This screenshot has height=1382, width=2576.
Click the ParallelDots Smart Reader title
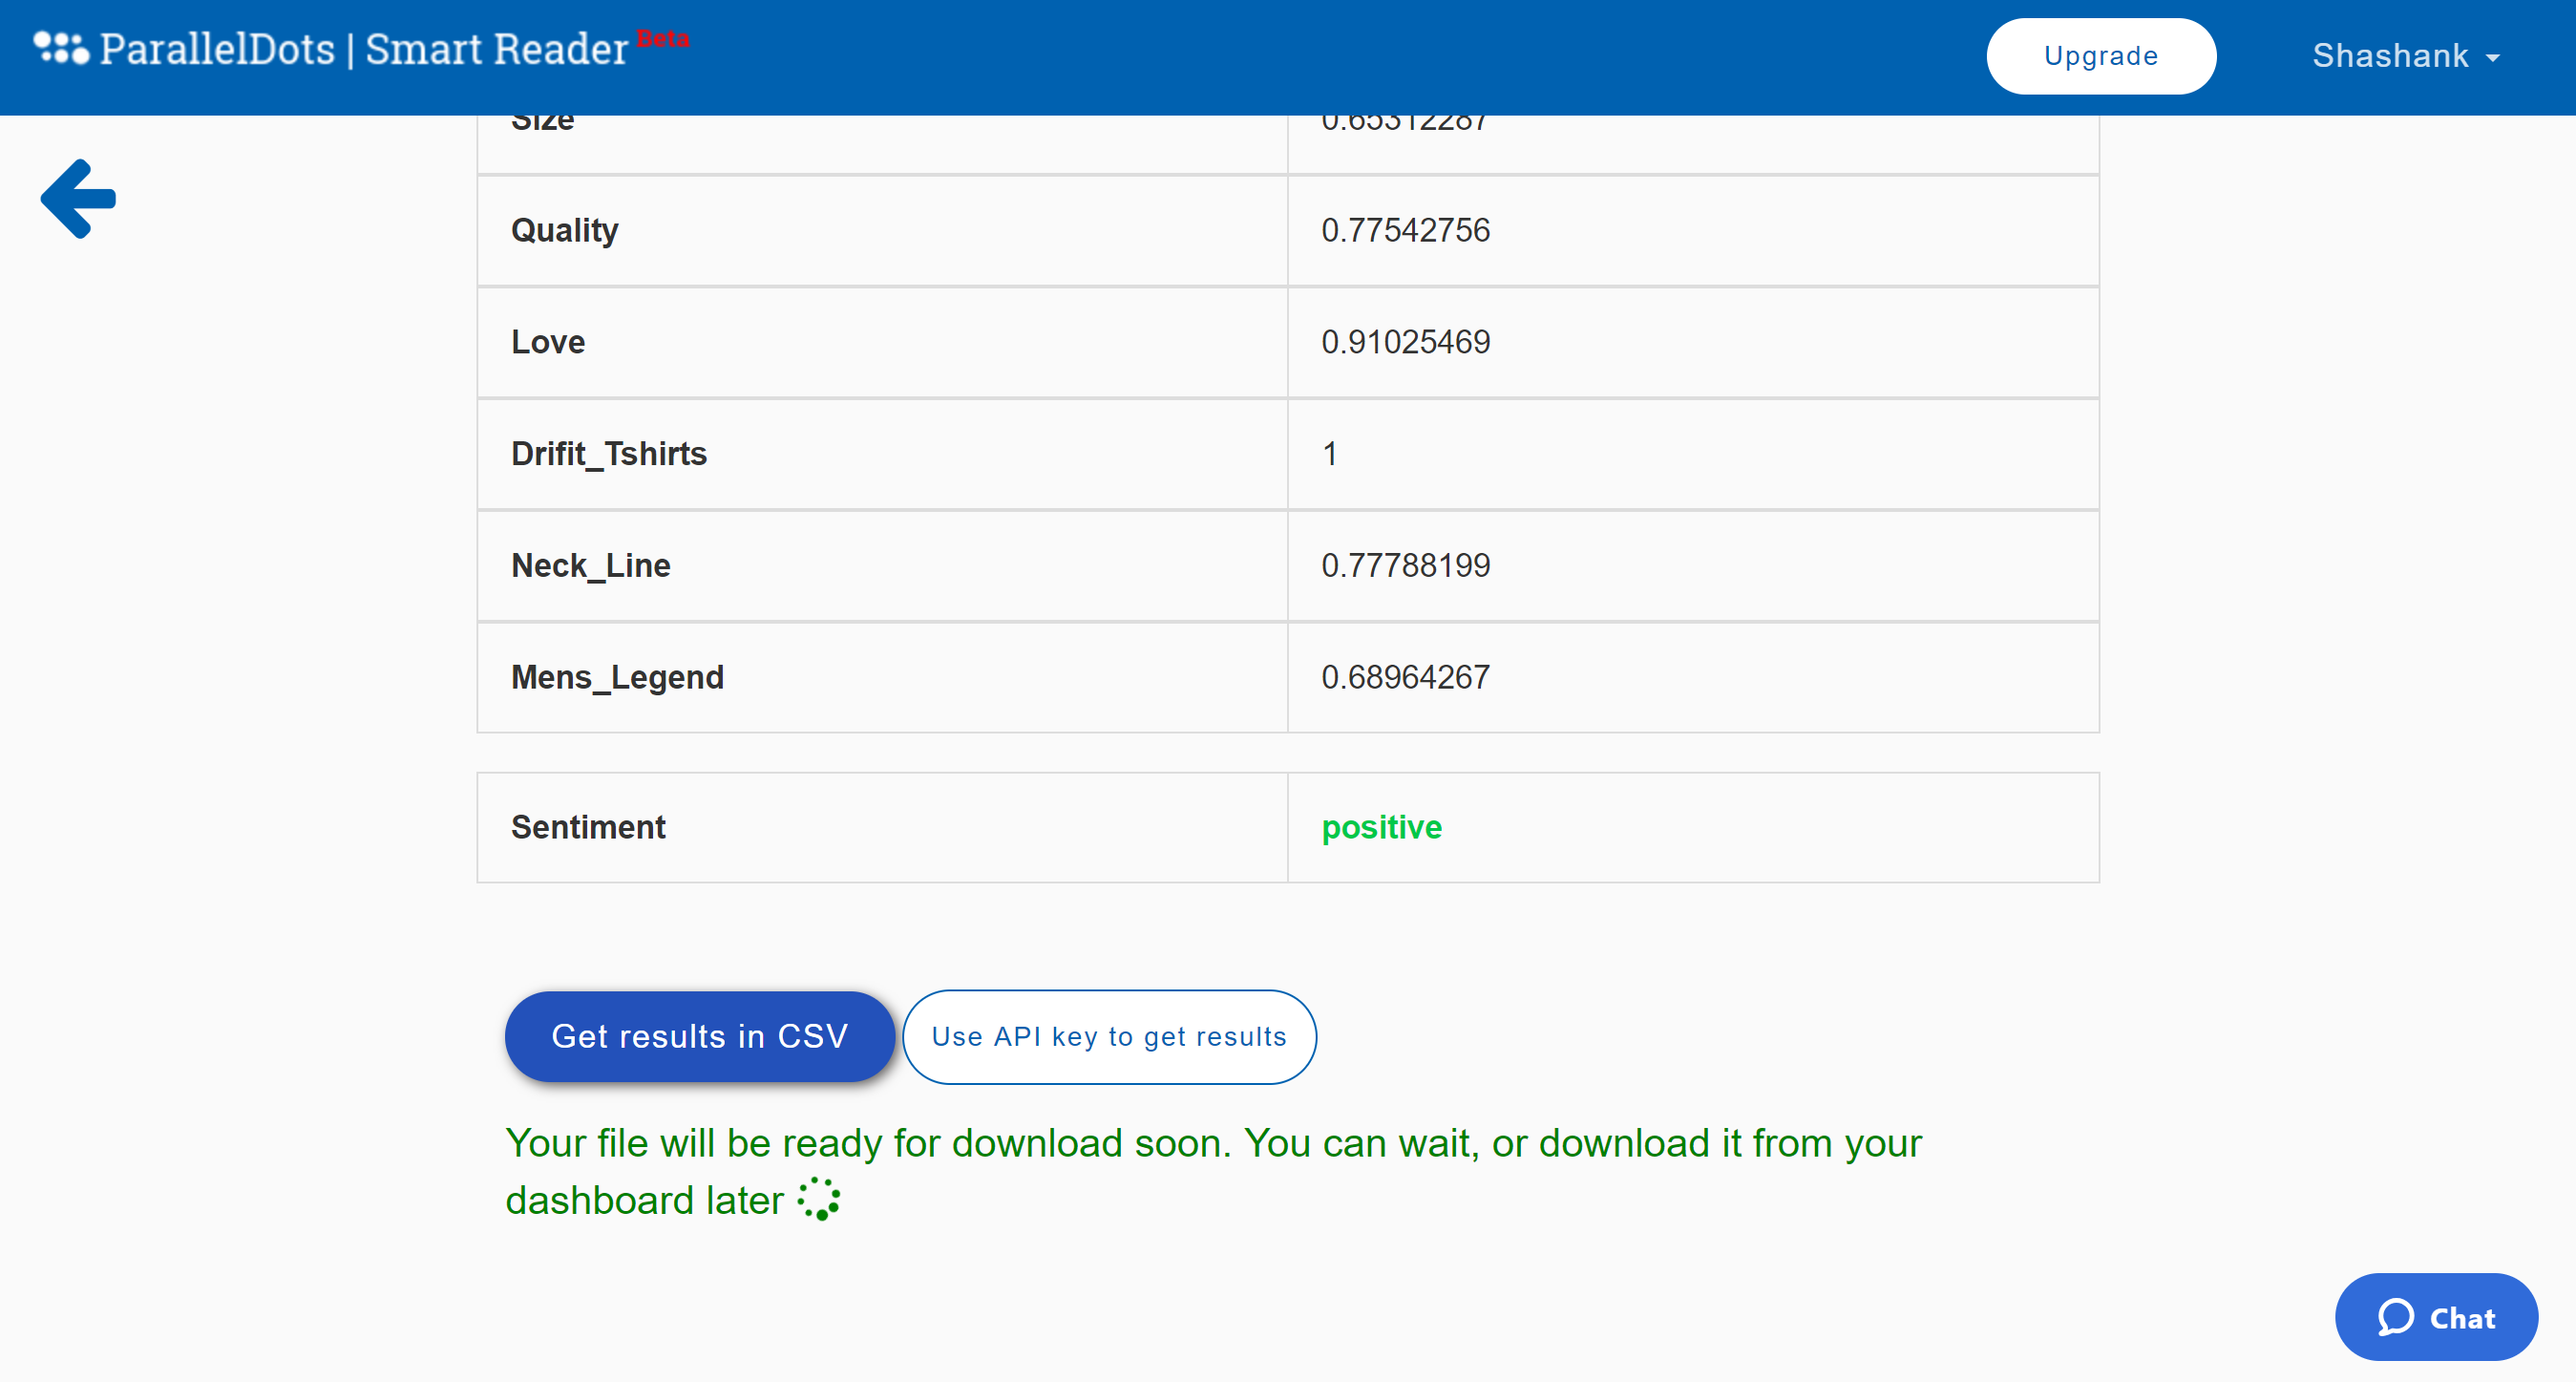pyautogui.click(x=364, y=49)
